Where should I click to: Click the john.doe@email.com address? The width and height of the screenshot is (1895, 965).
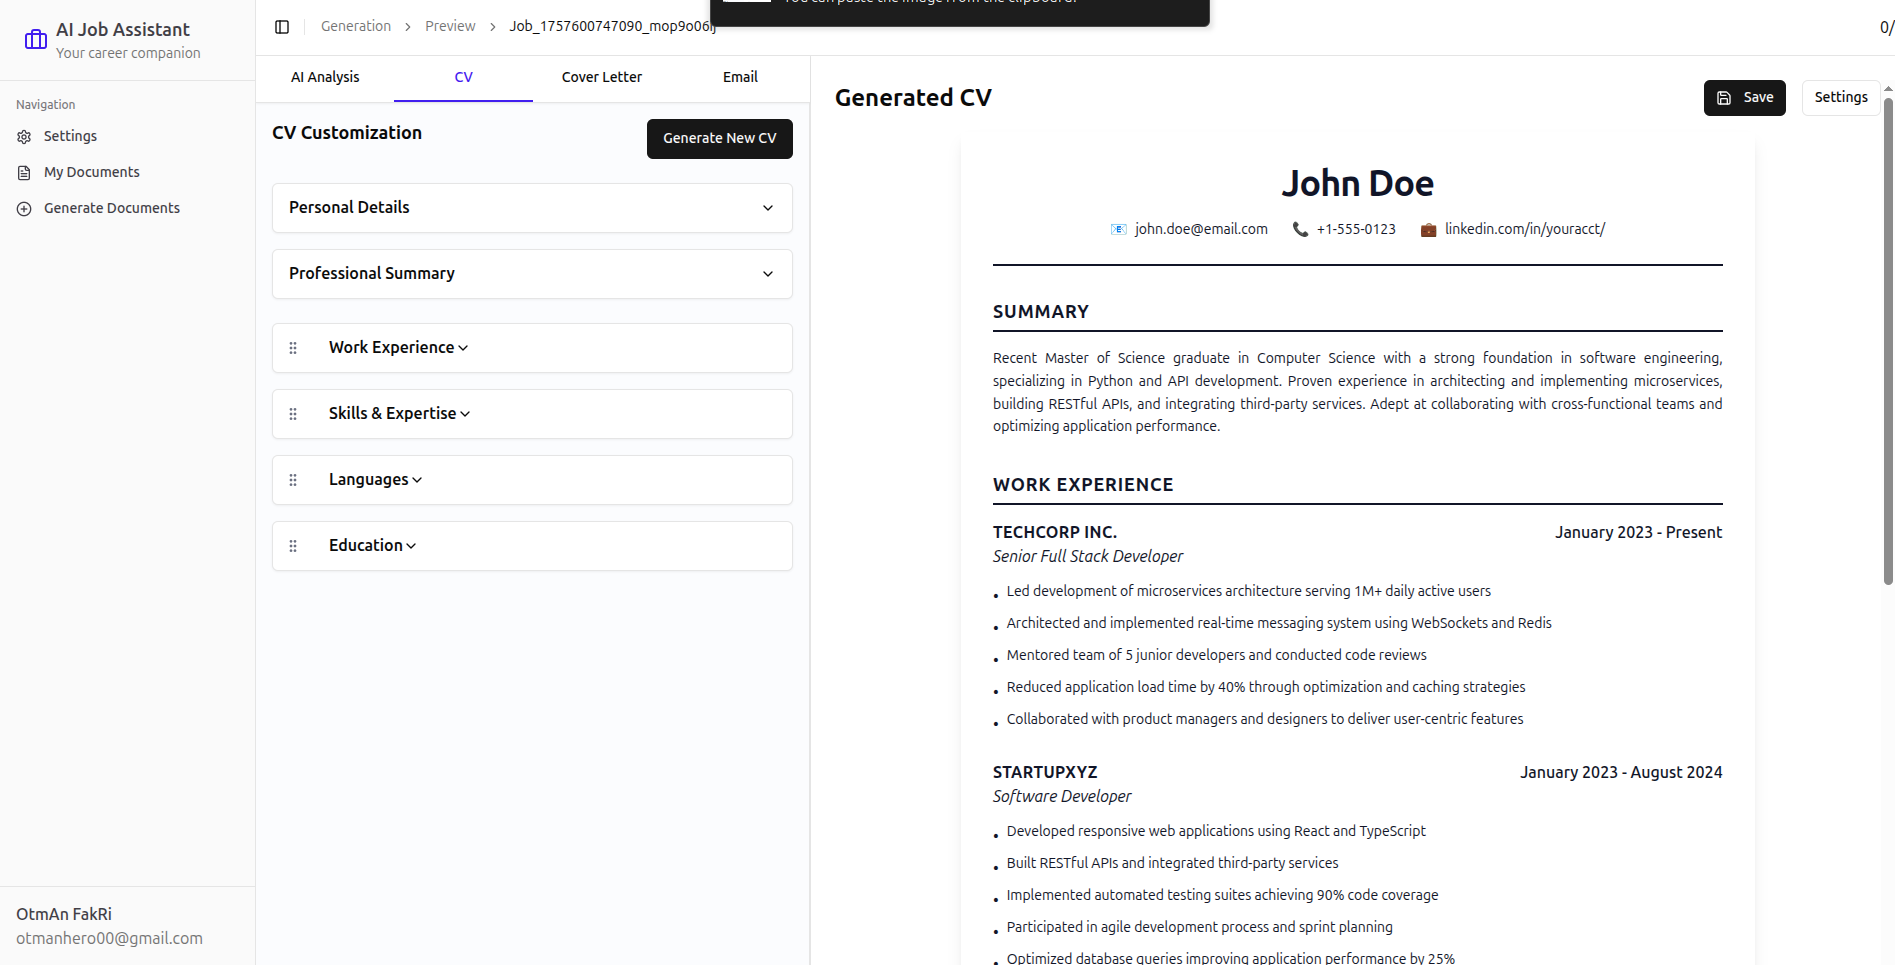point(1201,230)
